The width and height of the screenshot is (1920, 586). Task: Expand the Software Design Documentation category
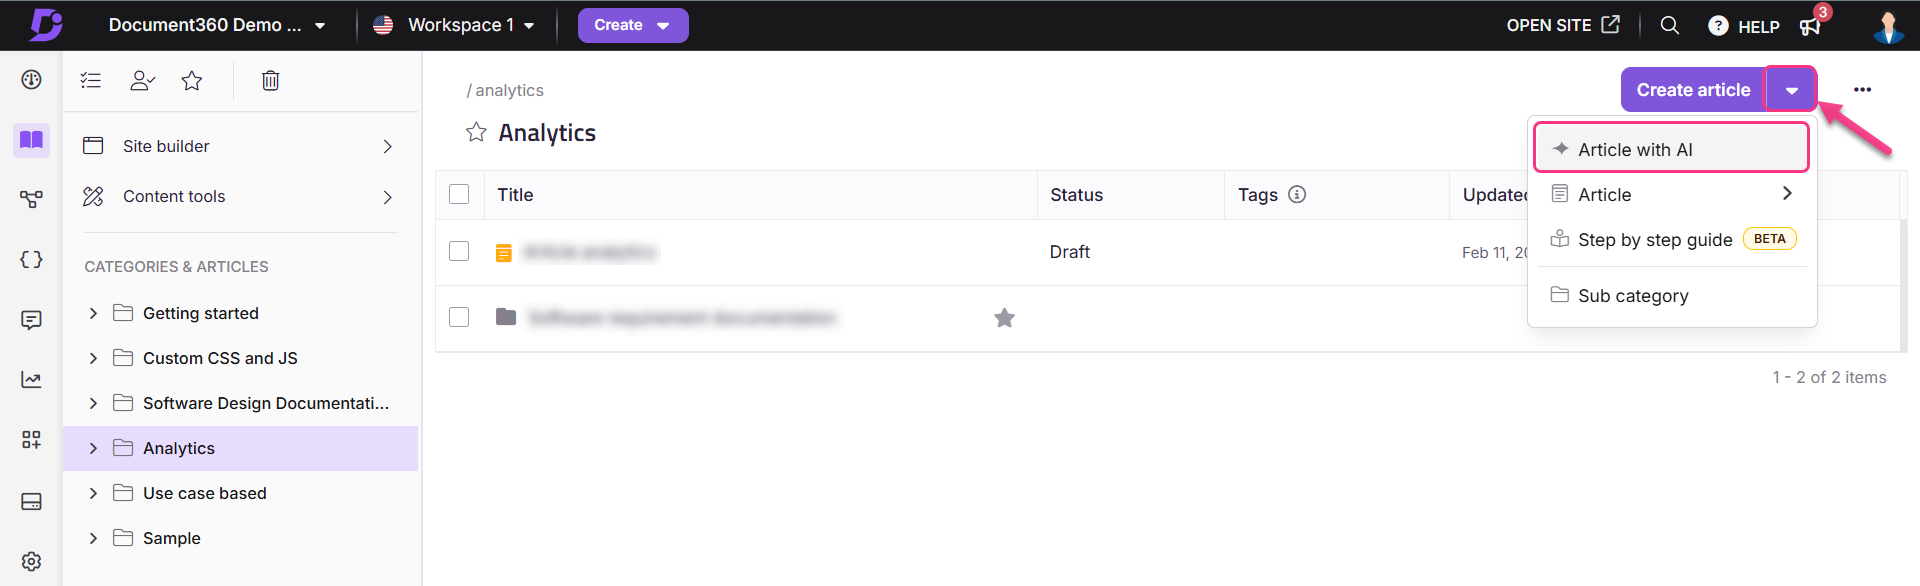click(x=93, y=403)
